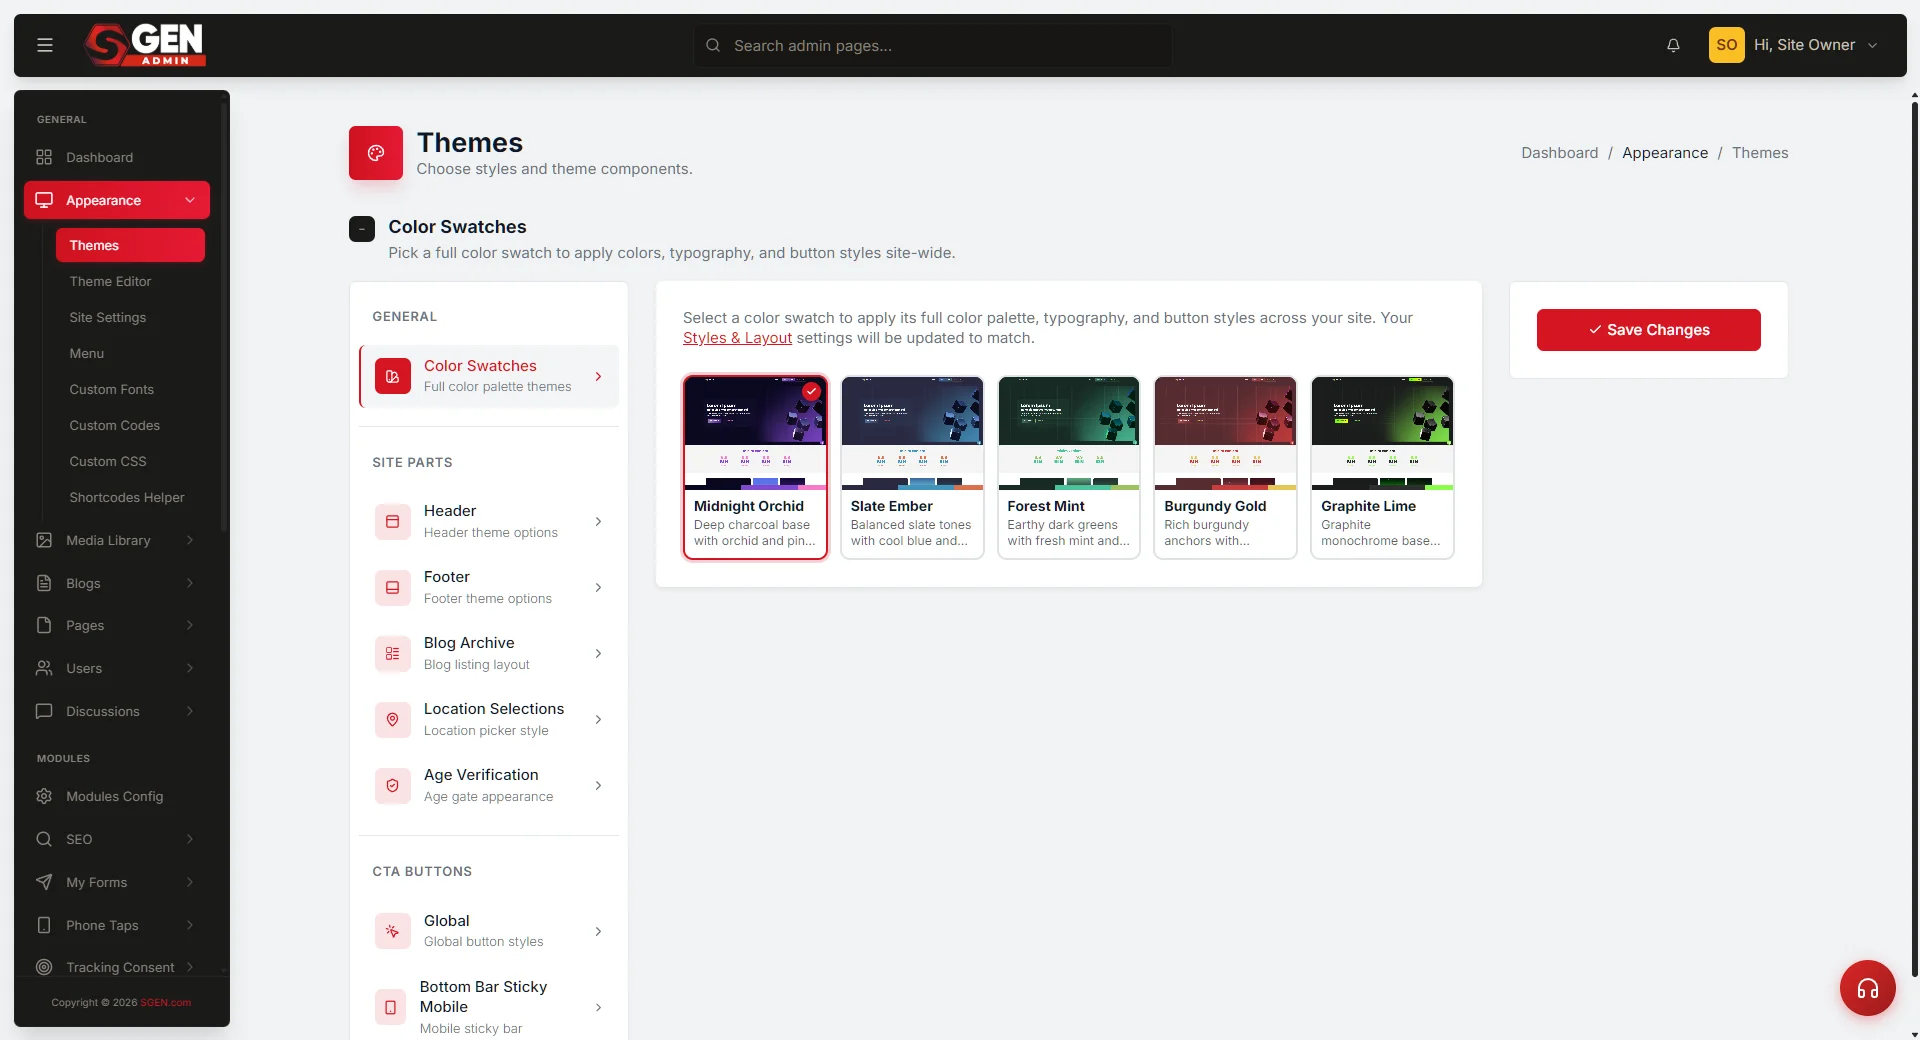Click the SO user avatar
The width and height of the screenshot is (1920, 1040).
pos(1726,45)
